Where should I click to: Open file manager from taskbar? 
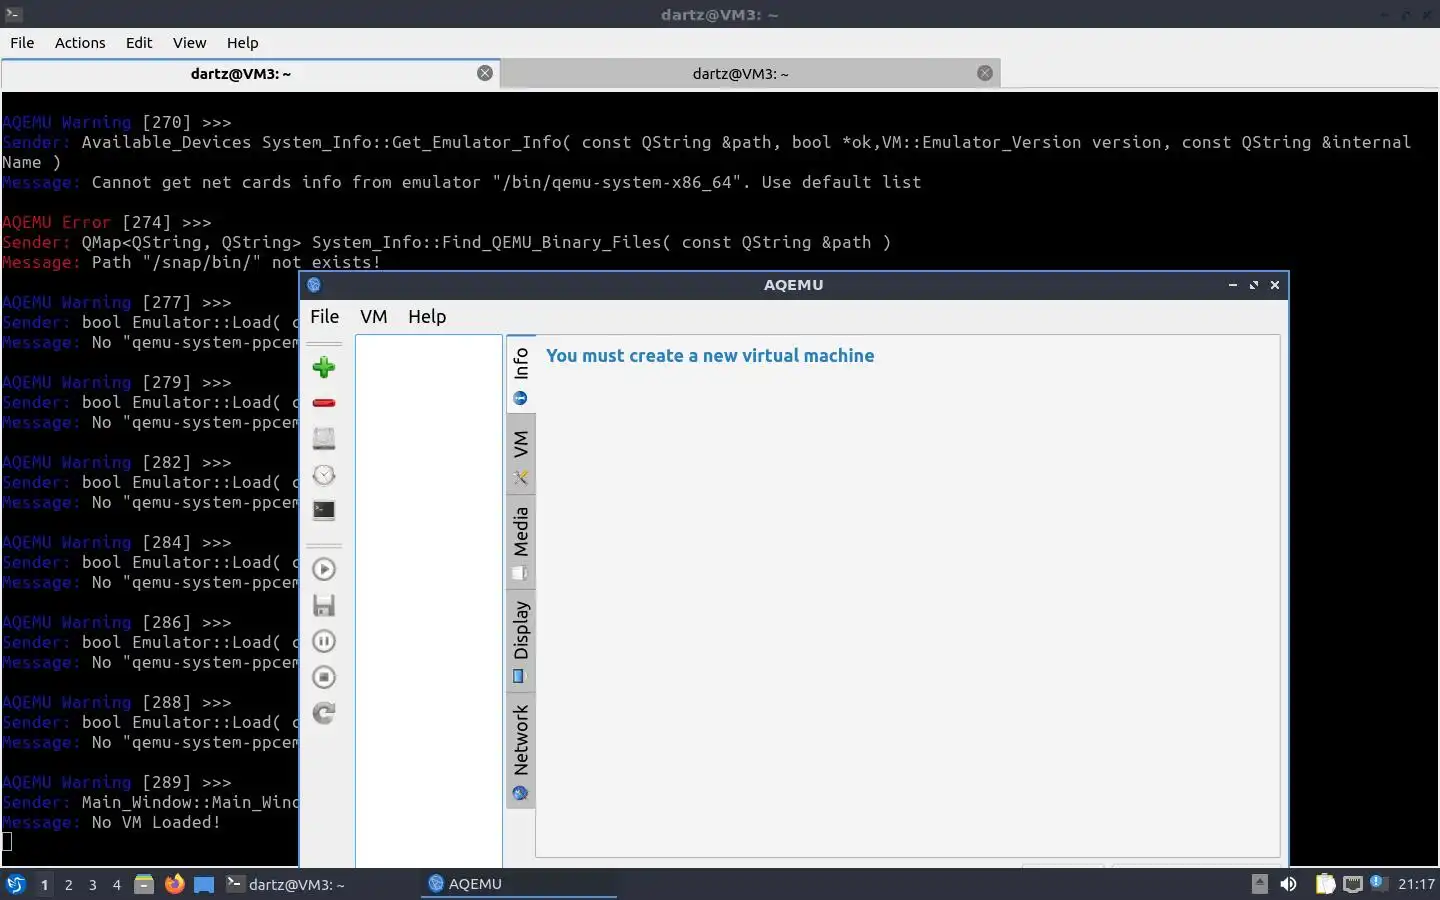[x=144, y=884]
